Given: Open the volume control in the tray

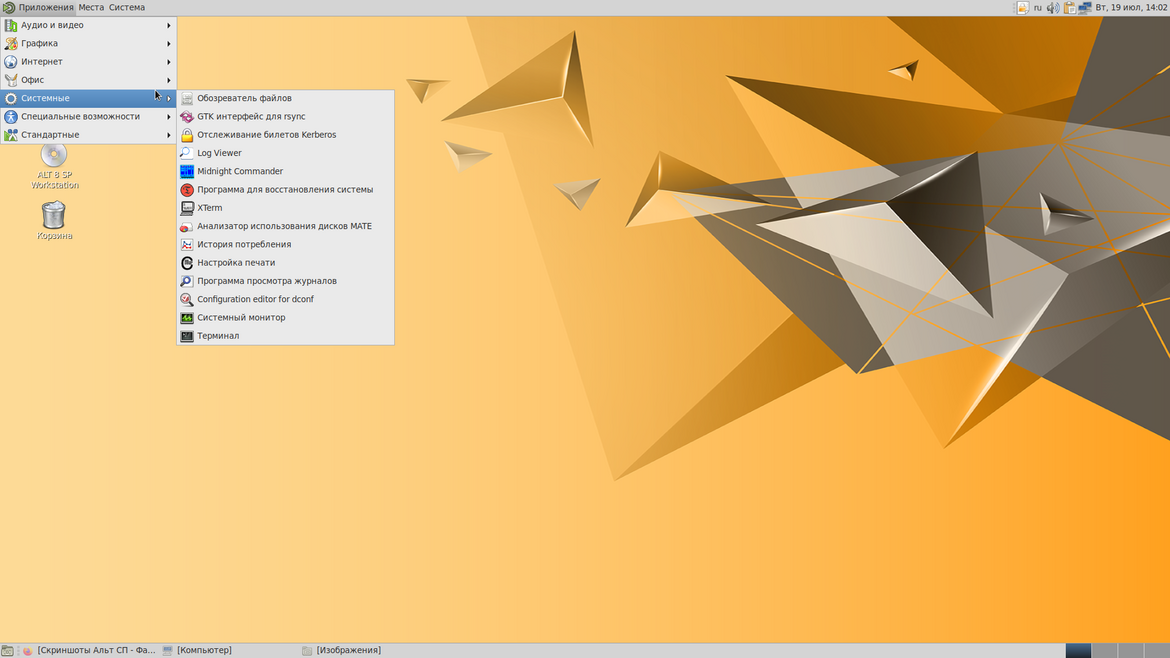Looking at the screenshot, I should tap(1053, 7).
